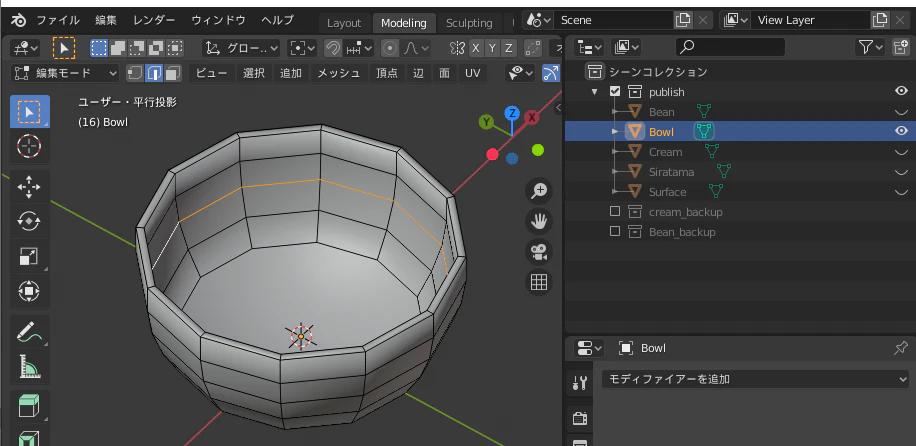Toggle camera view icon
The height and width of the screenshot is (446, 916).
(539, 252)
